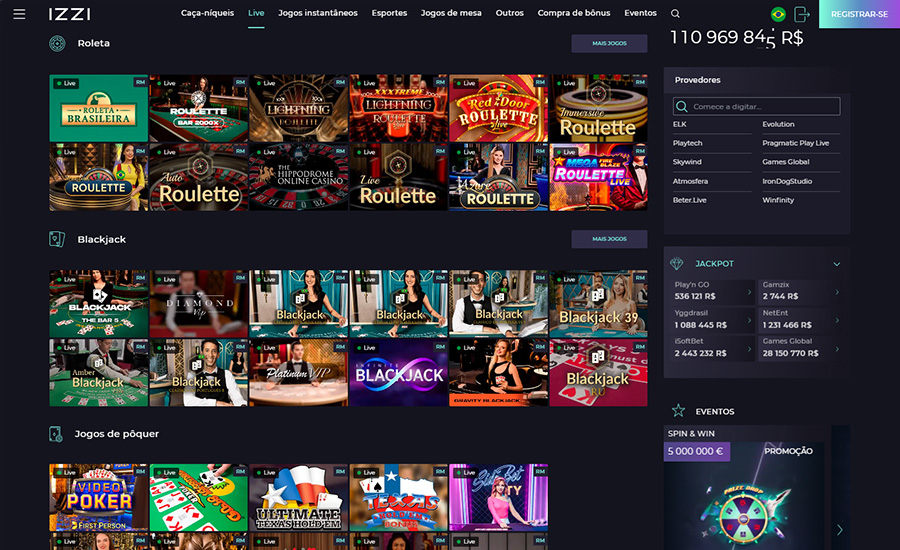900x550 pixels.
Task: Open Blackjack The Bar 5 game
Action: [x=99, y=304]
